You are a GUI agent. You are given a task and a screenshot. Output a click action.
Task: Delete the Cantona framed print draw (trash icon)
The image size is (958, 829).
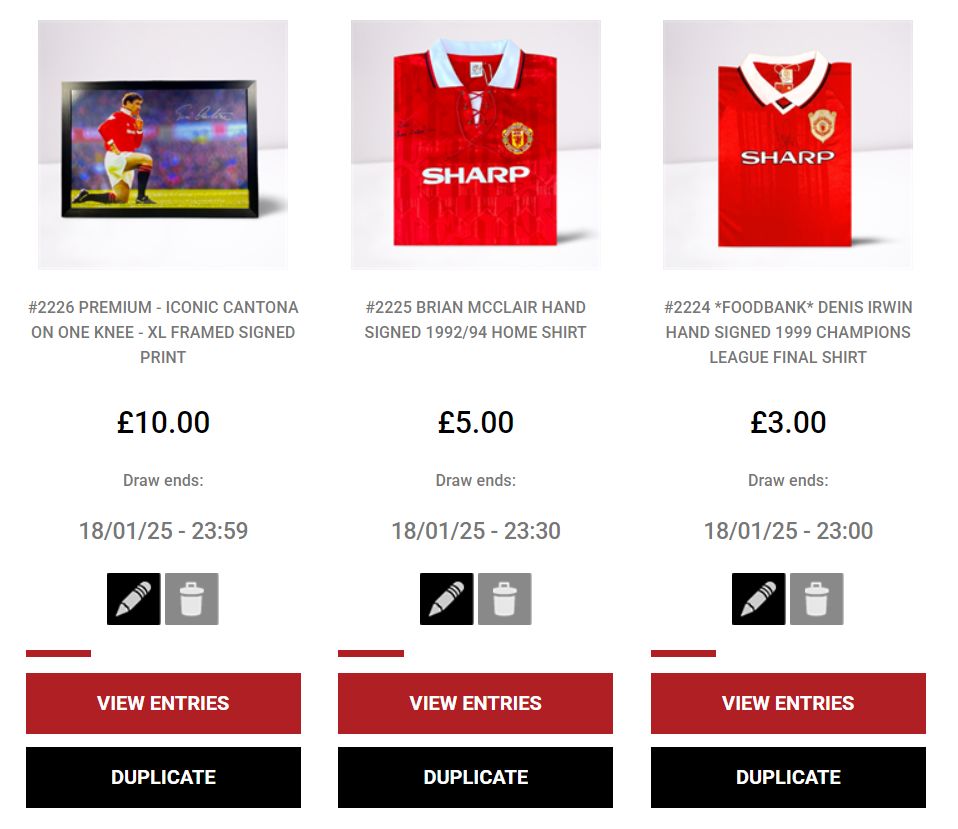[x=191, y=599]
